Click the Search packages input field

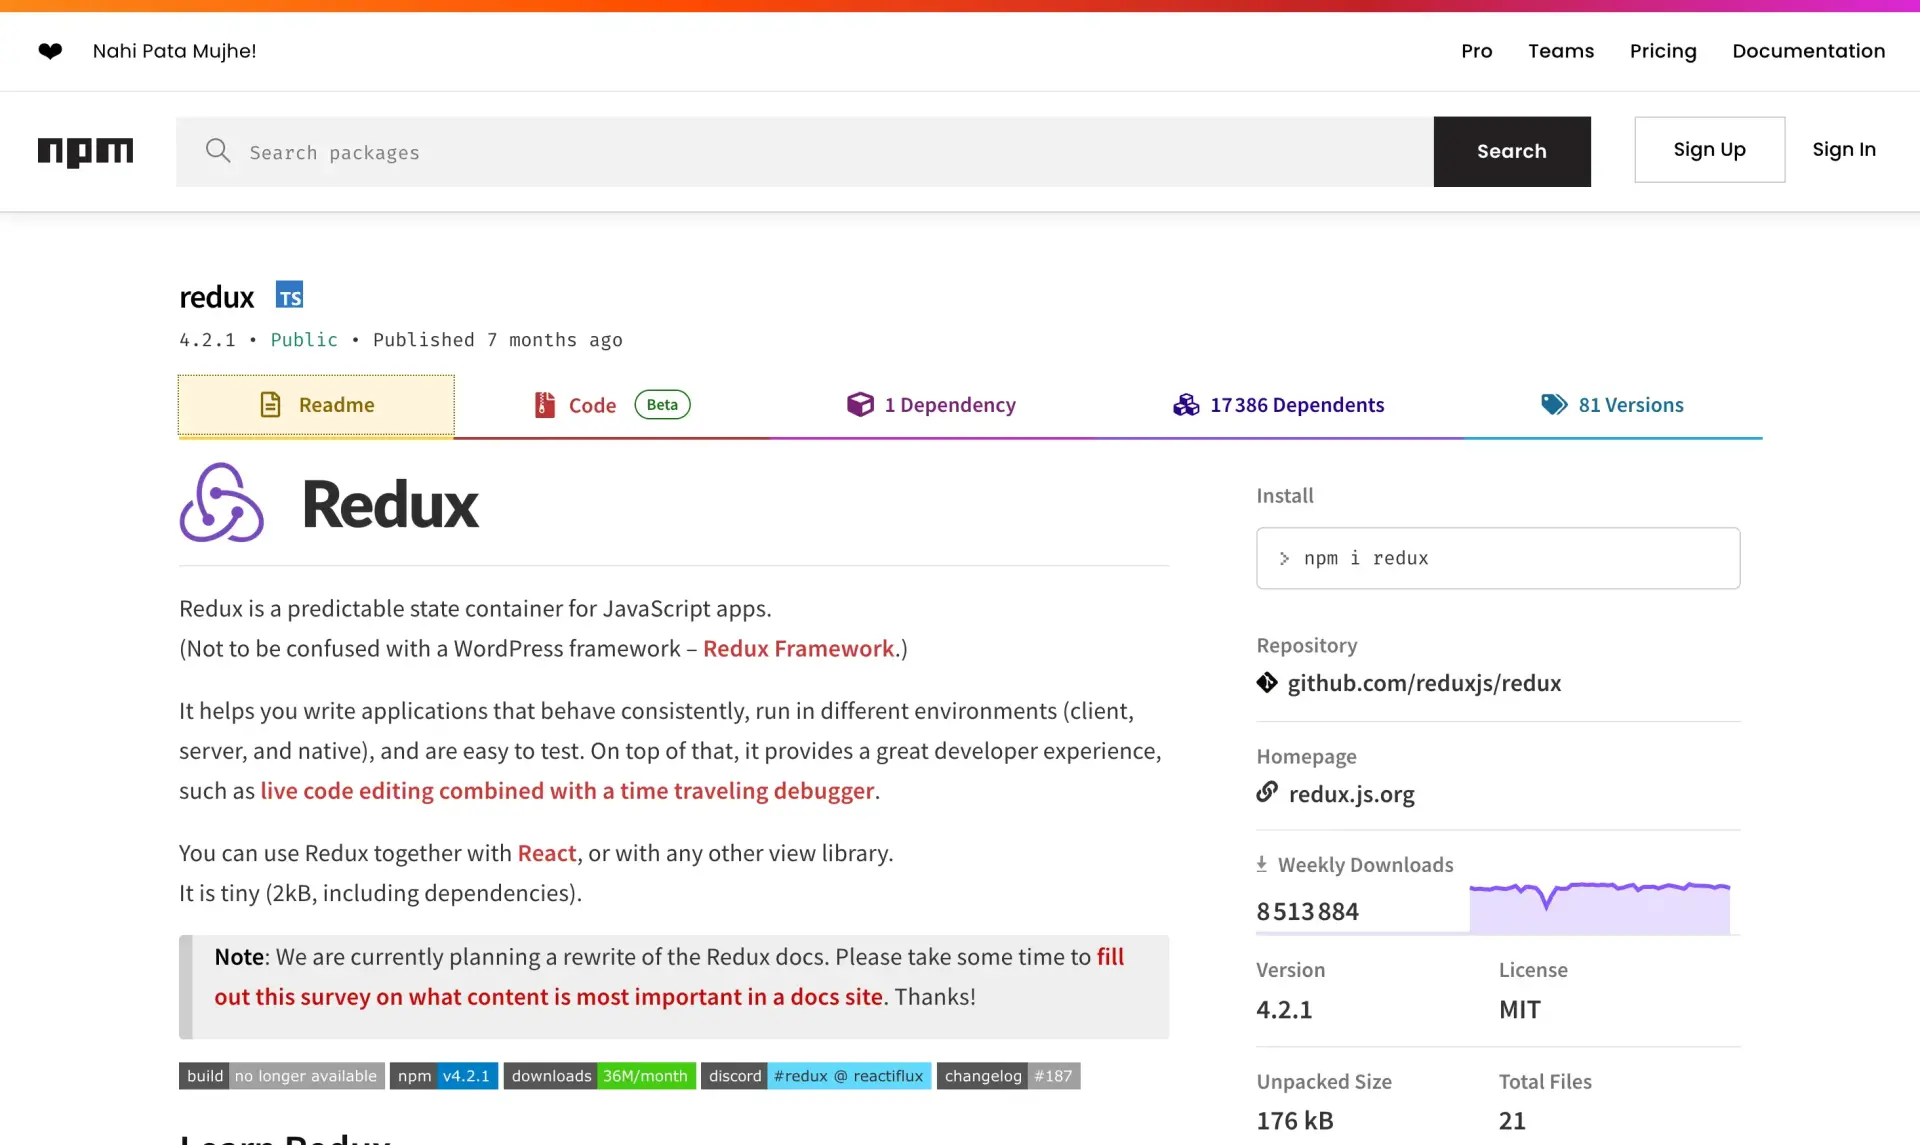(700, 151)
